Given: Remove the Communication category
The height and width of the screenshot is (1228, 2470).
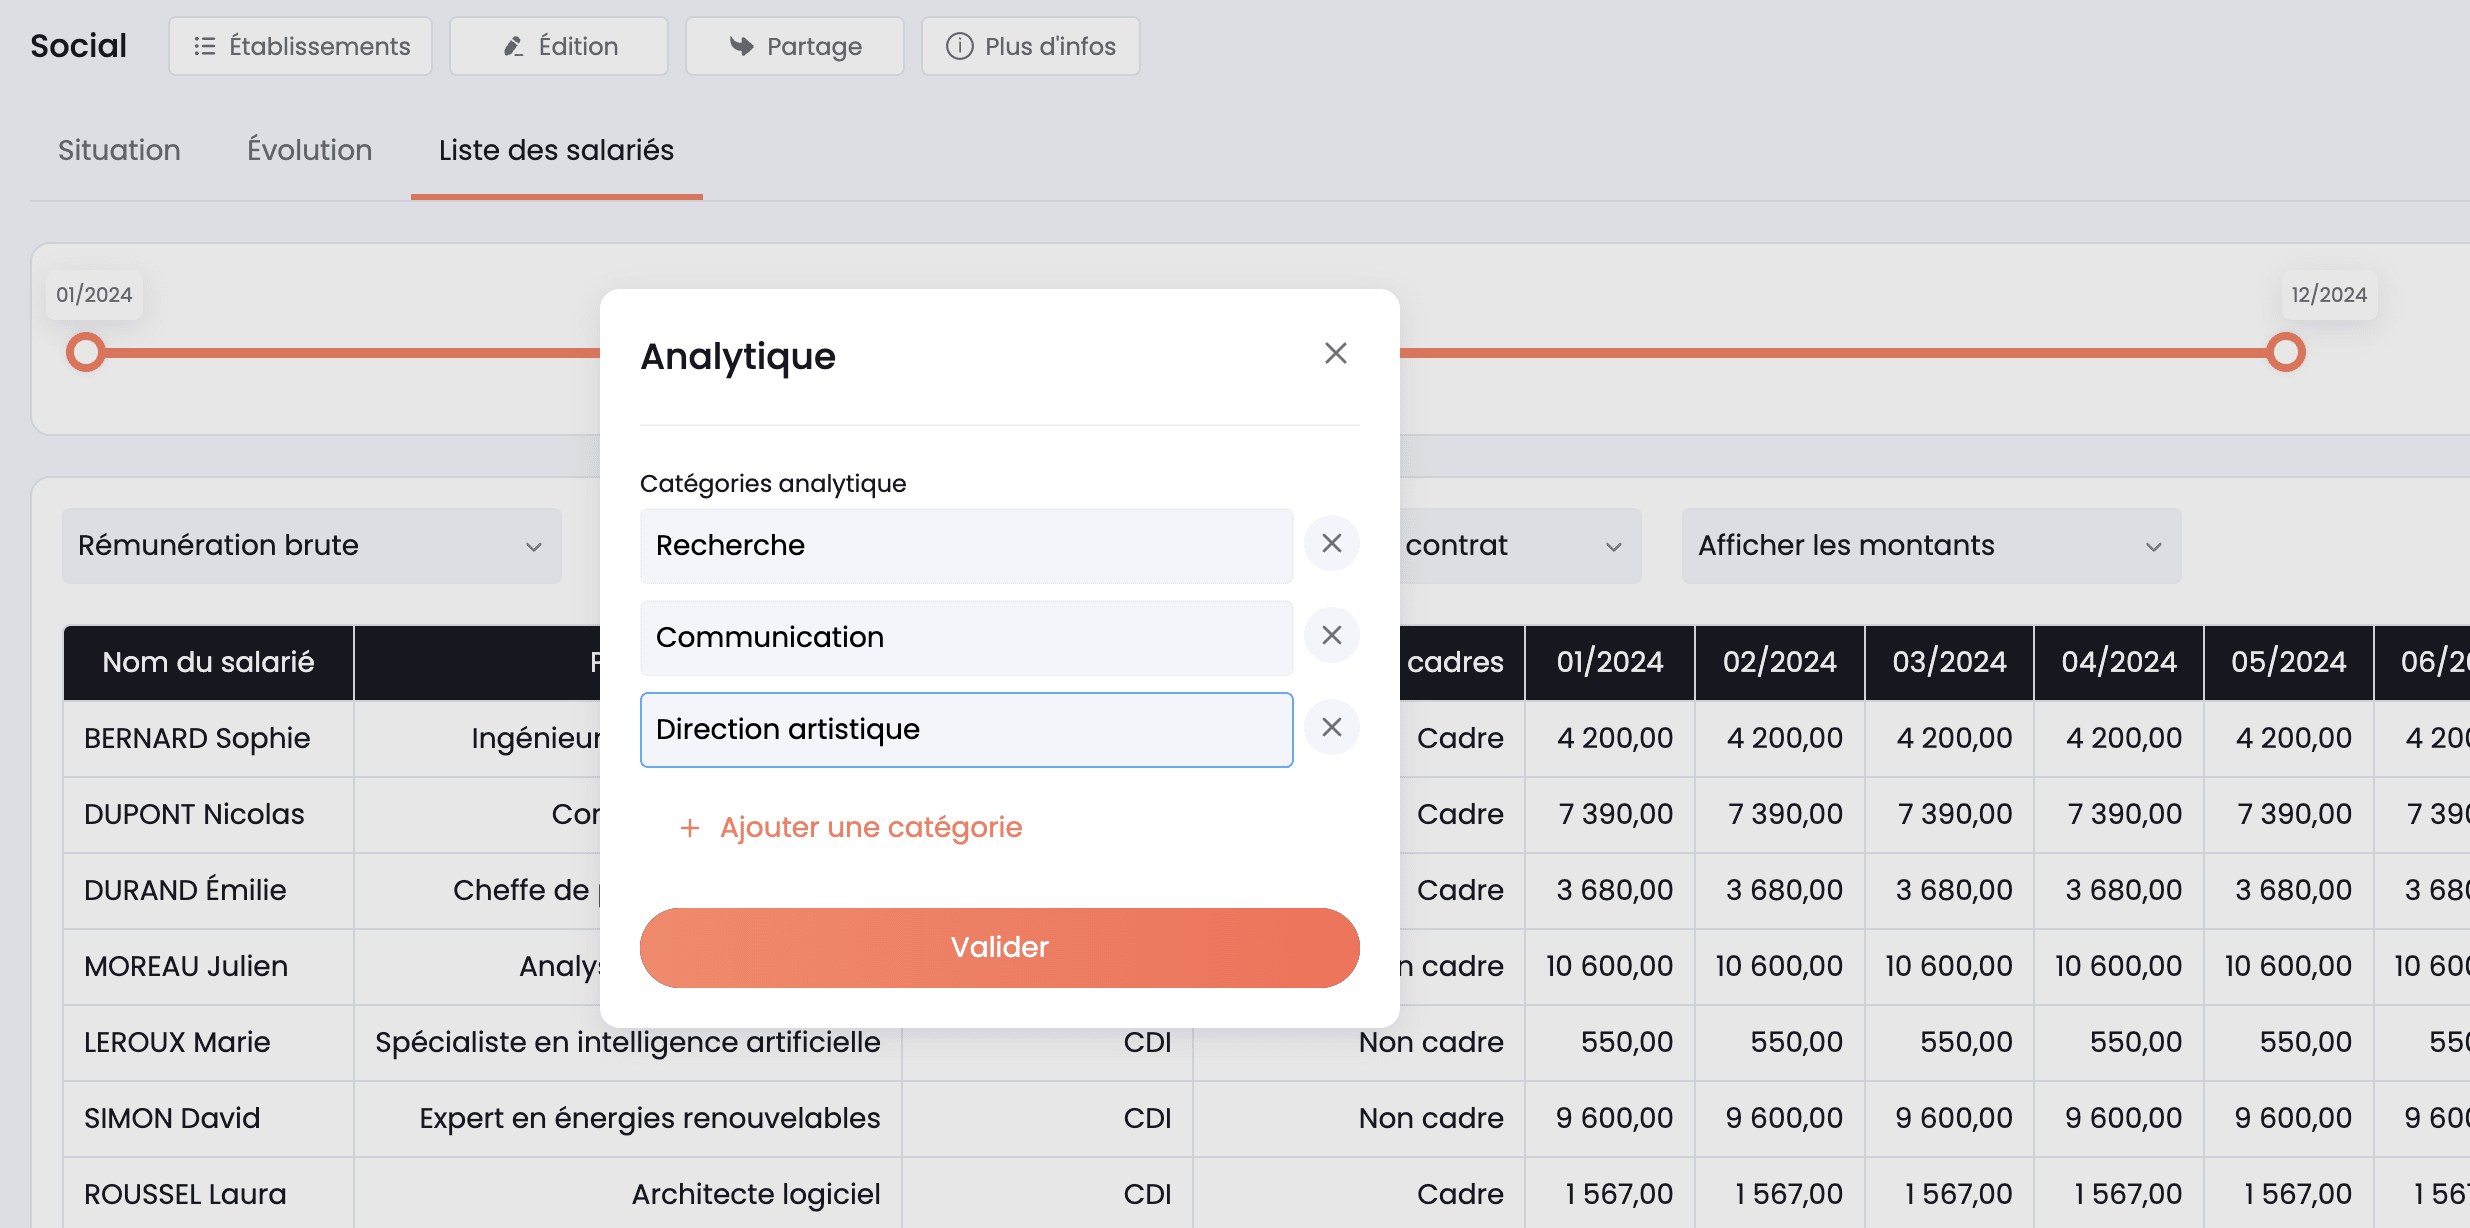Looking at the screenshot, I should [1331, 635].
